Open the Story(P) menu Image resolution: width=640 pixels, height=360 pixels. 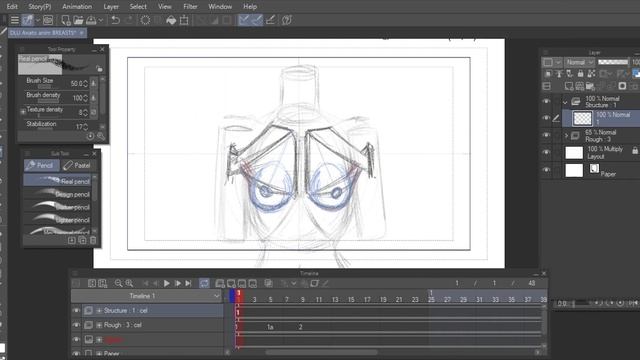pyautogui.click(x=40, y=7)
